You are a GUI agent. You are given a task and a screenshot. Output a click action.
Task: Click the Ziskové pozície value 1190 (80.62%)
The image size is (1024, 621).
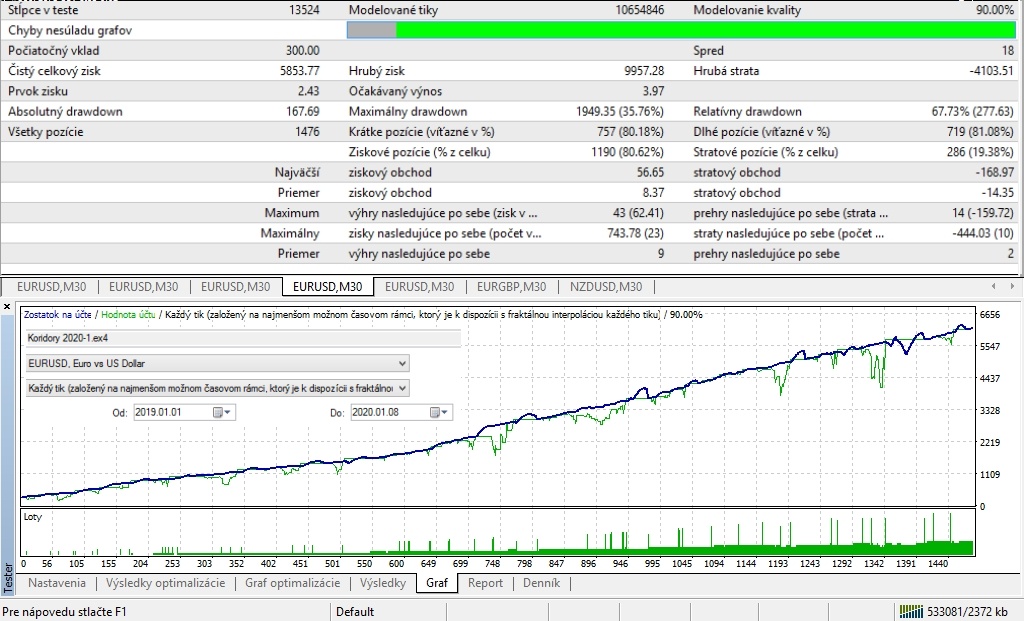coord(628,151)
